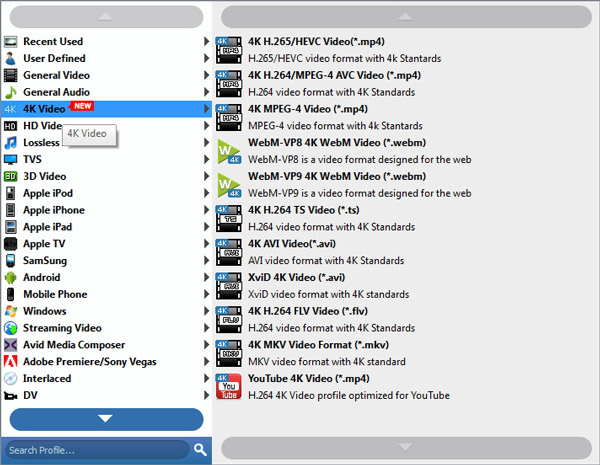Click the 4K MPEG-4 Video format icon
Screen dimensions: 600x465
pos(228,117)
